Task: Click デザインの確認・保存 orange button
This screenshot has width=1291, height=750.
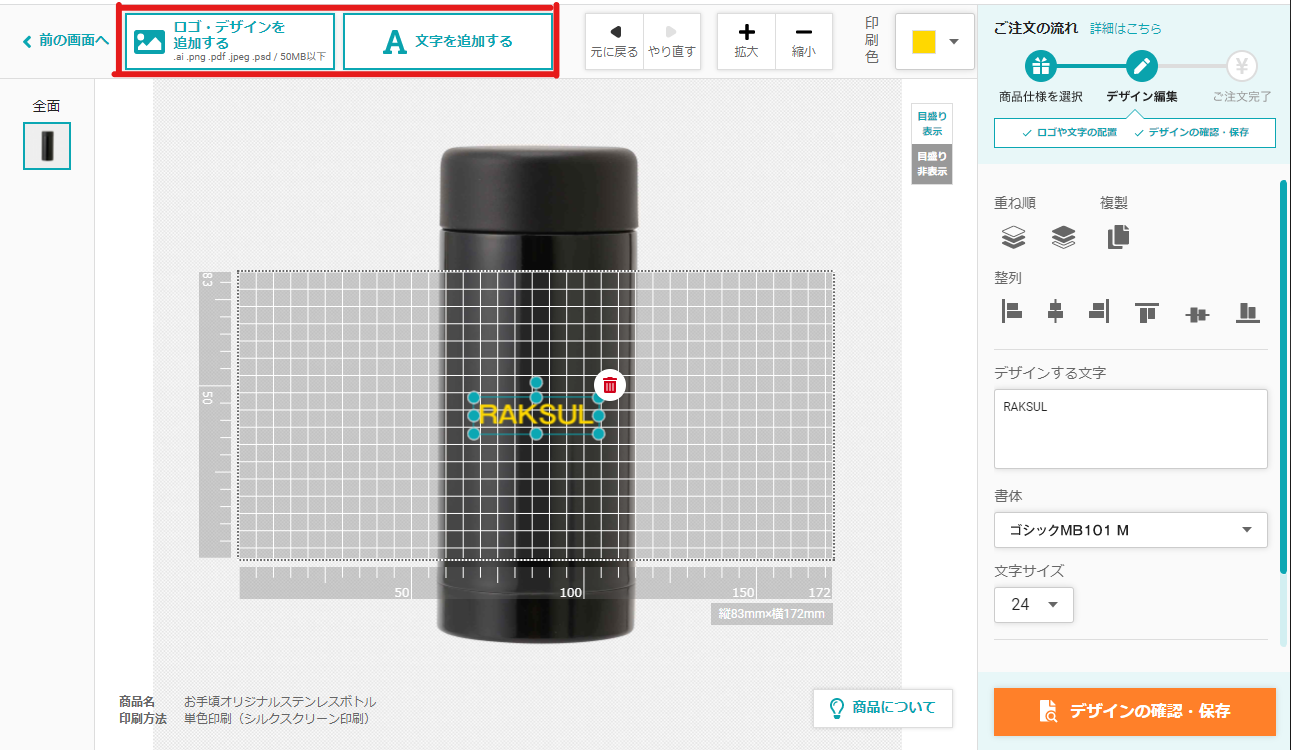Action: [1135, 712]
